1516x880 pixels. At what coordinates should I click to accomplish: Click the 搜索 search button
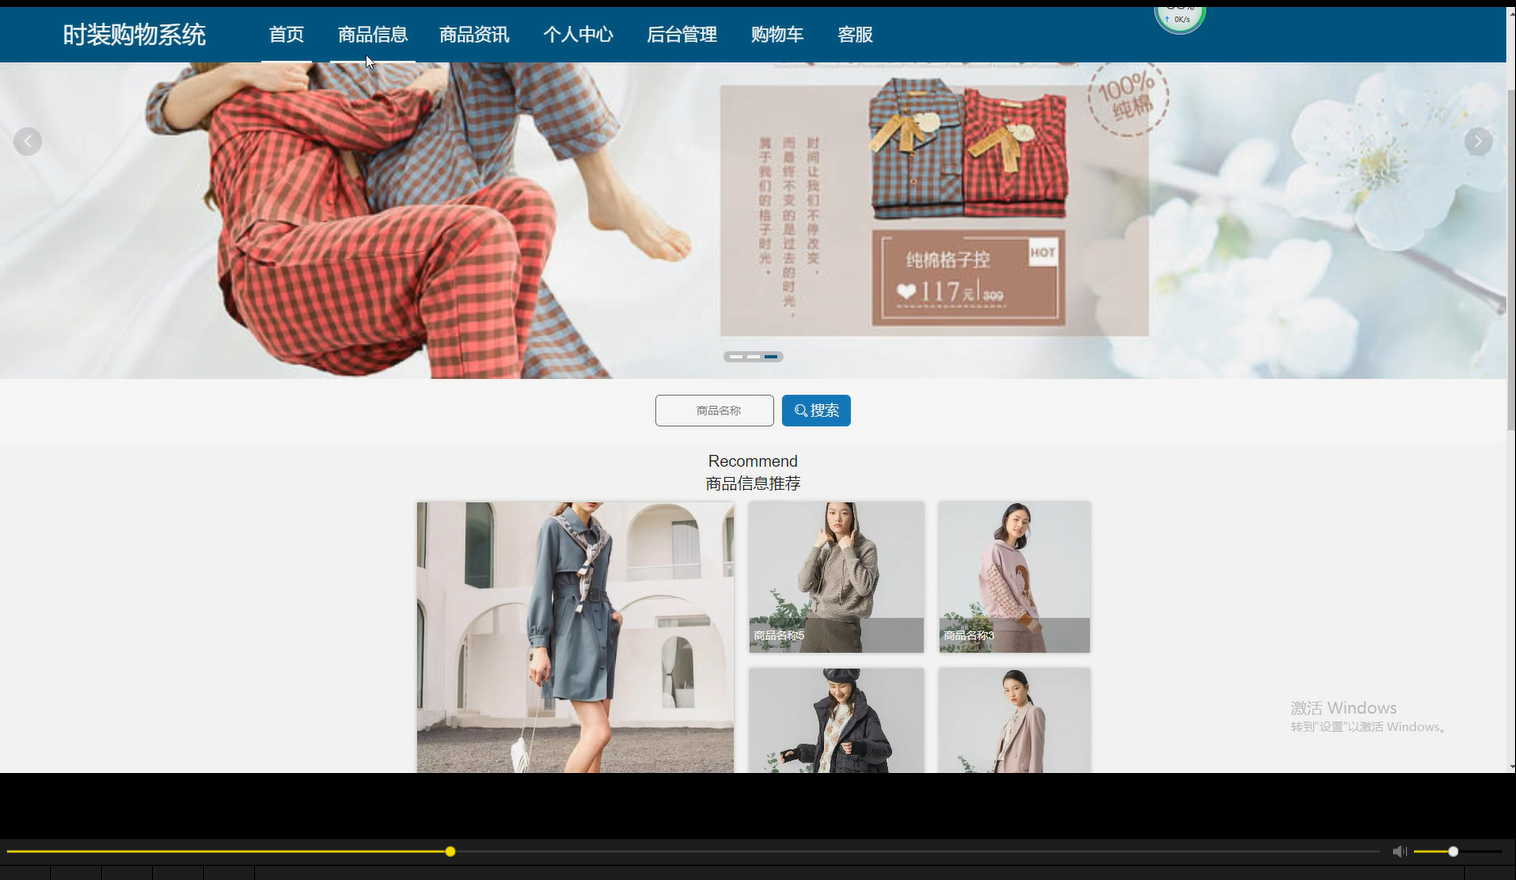(816, 410)
